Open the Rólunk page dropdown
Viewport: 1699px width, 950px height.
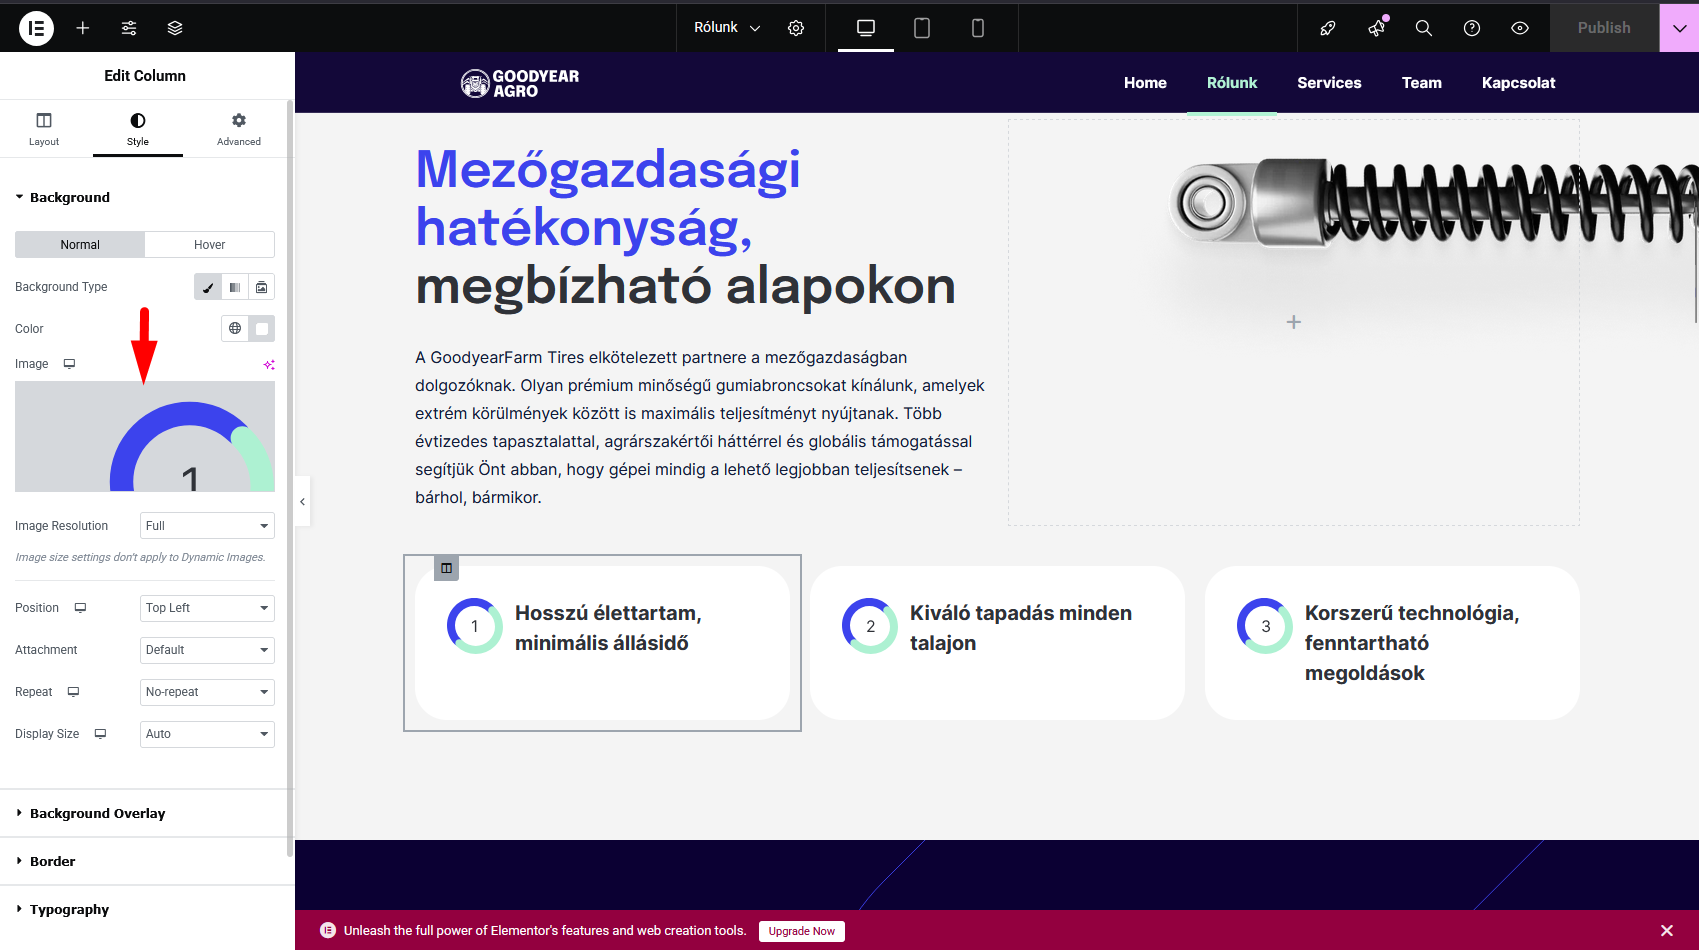pos(727,28)
